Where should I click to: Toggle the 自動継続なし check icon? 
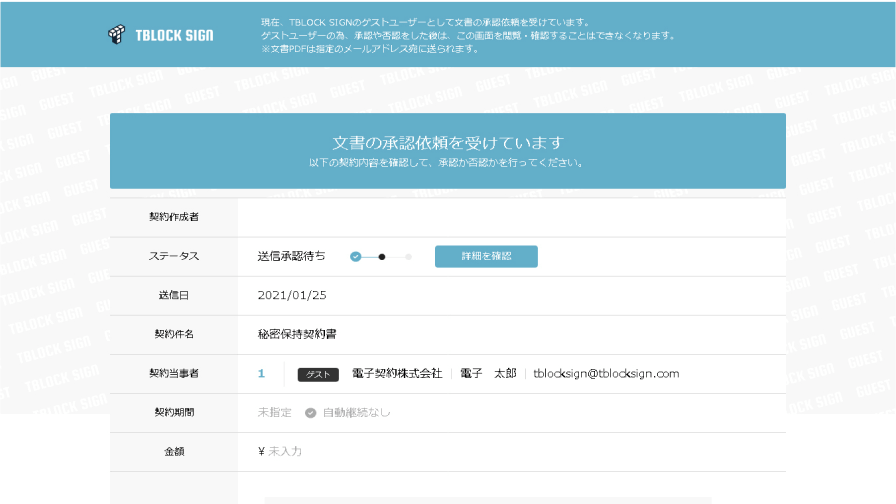pos(310,413)
